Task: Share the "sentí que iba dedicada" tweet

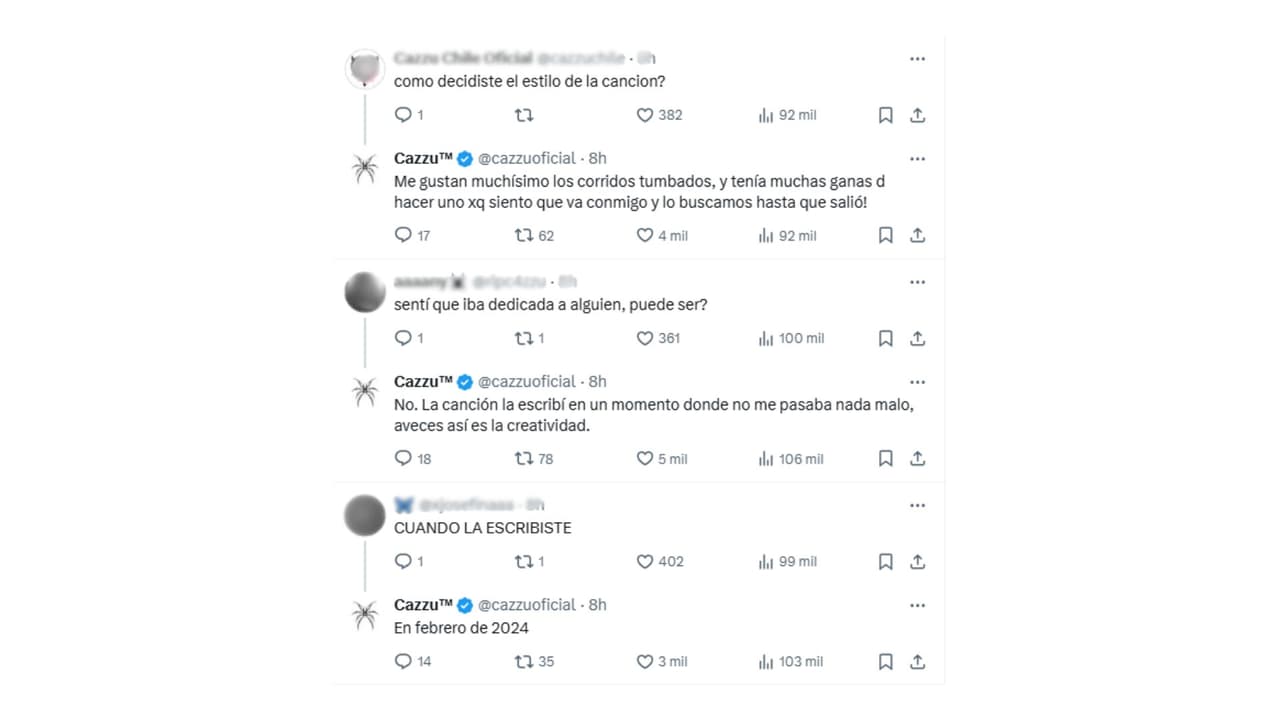Action: (917, 338)
